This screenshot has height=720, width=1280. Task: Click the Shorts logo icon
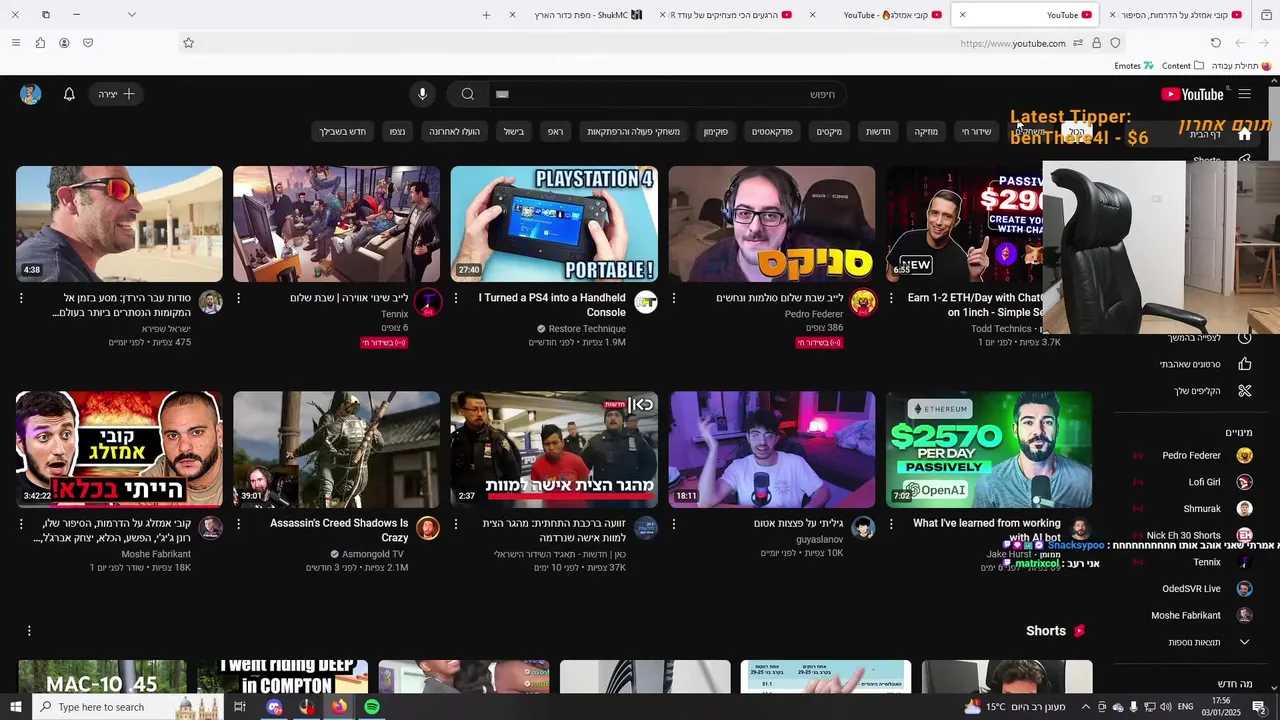1080,631
